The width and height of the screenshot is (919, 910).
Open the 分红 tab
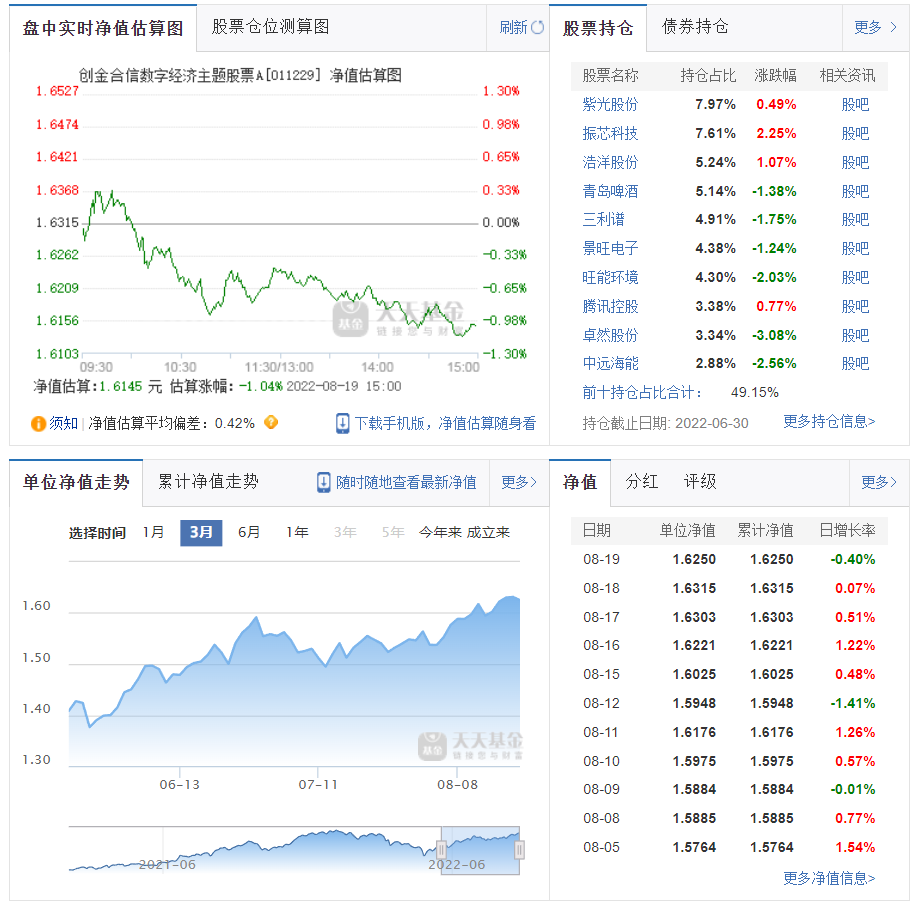tap(641, 482)
